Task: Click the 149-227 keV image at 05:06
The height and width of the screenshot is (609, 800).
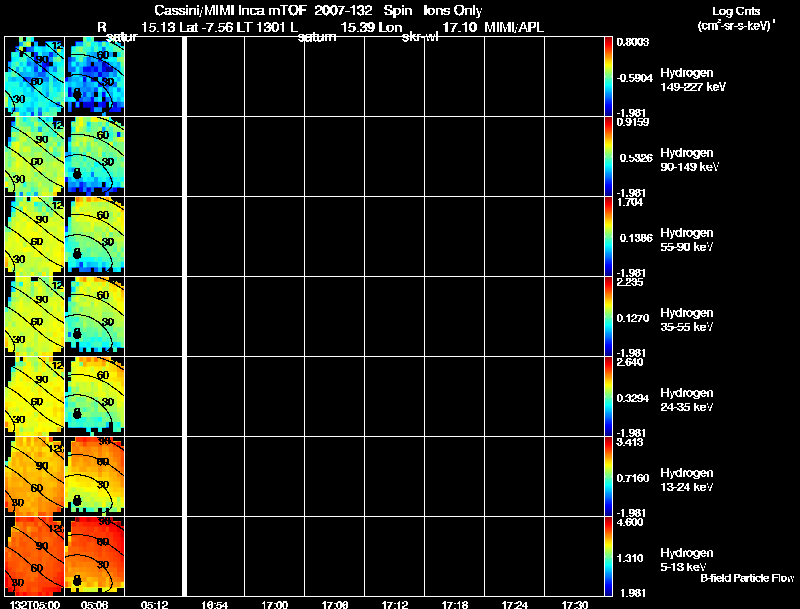Action: tap(95, 77)
